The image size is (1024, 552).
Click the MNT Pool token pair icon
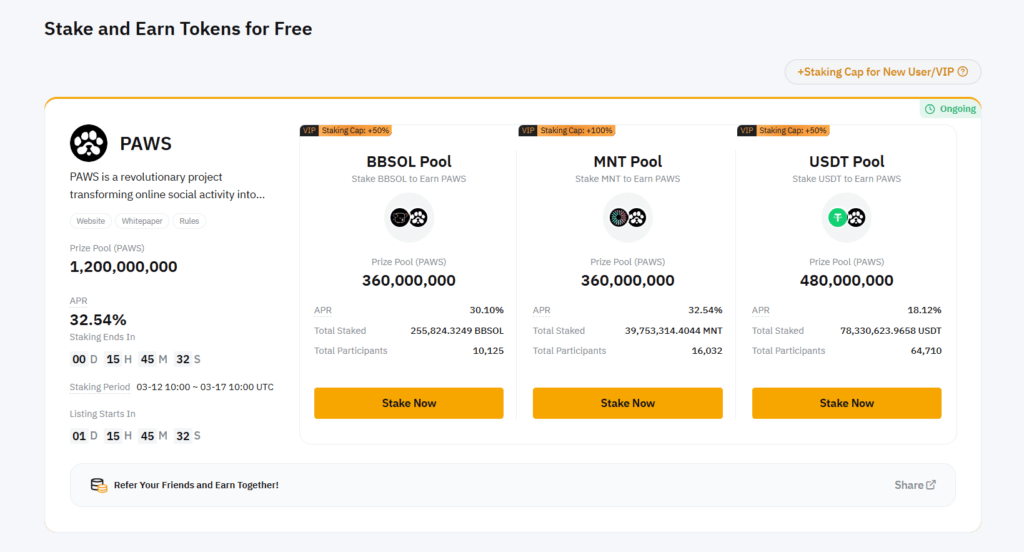[x=628, y=218]
